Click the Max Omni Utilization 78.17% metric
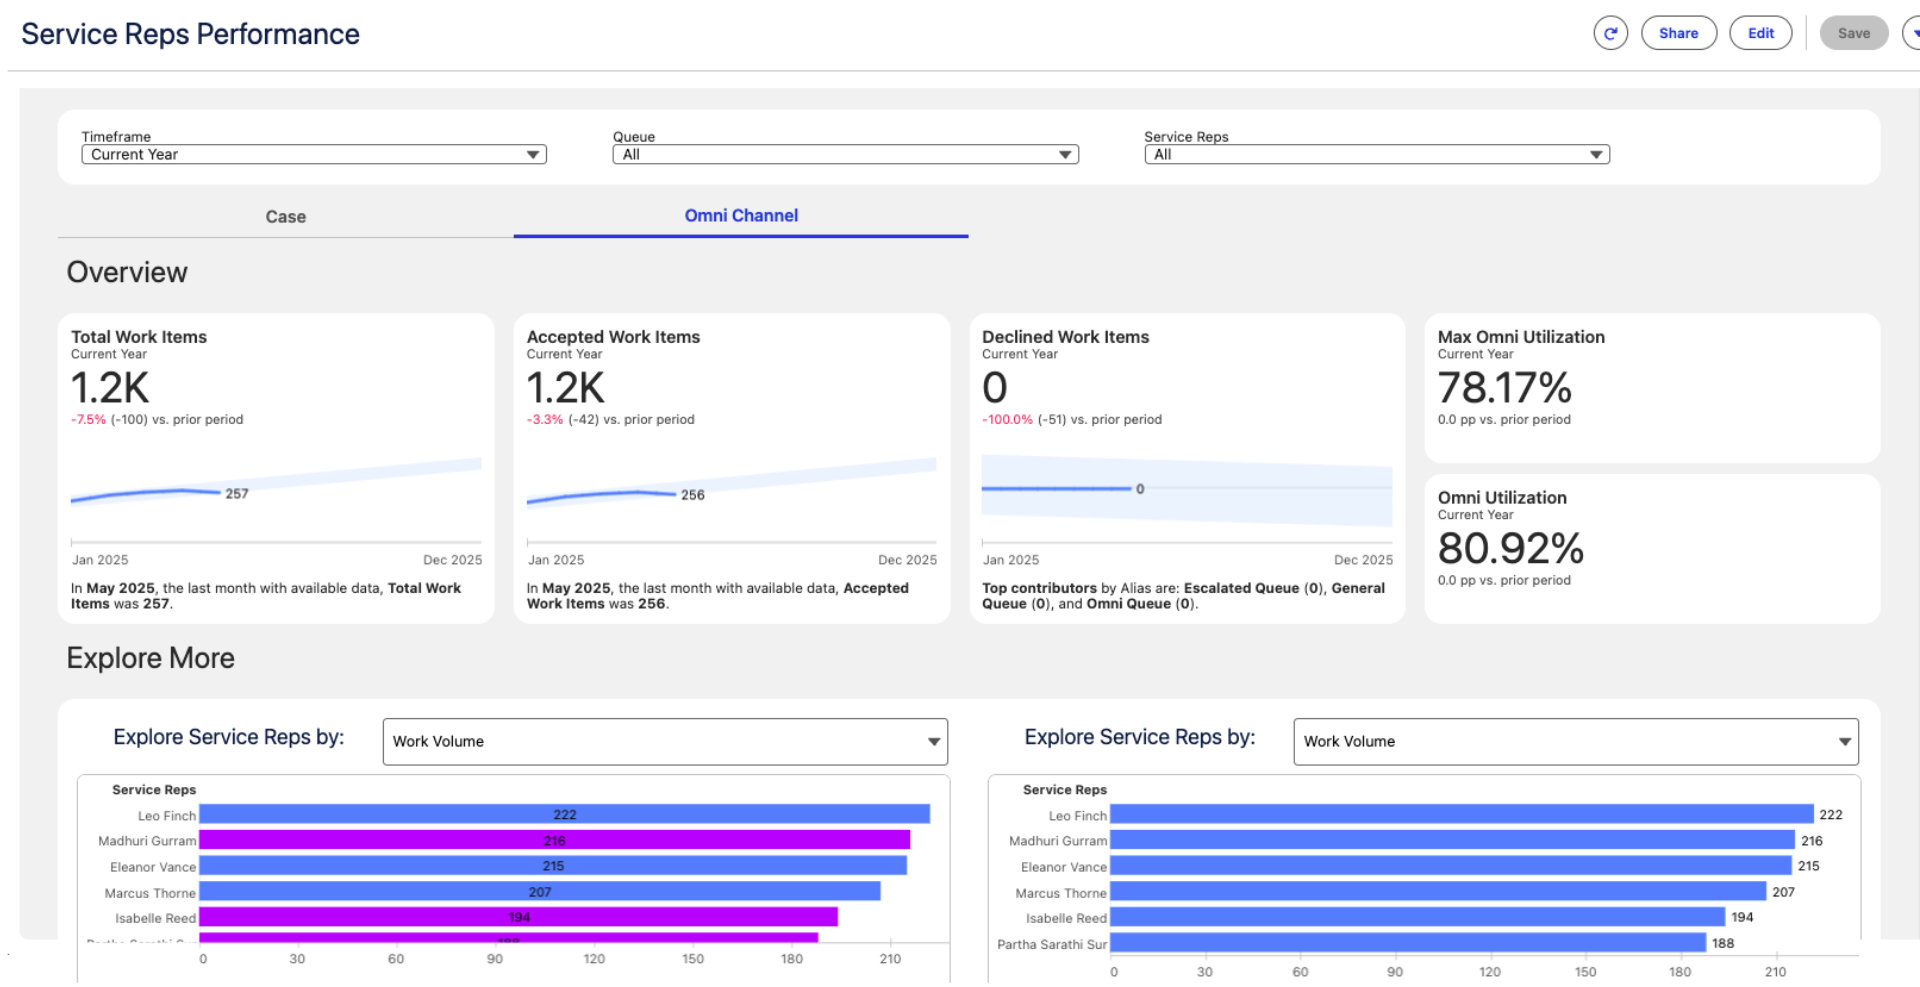 point(1504,388)
